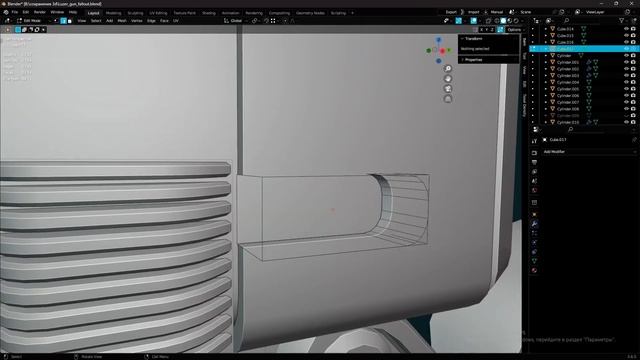Image resolution: width=640 pixels, height=360 pixels.
Task: Open the Object Data properties tab icon
Action: coord(534,260)
